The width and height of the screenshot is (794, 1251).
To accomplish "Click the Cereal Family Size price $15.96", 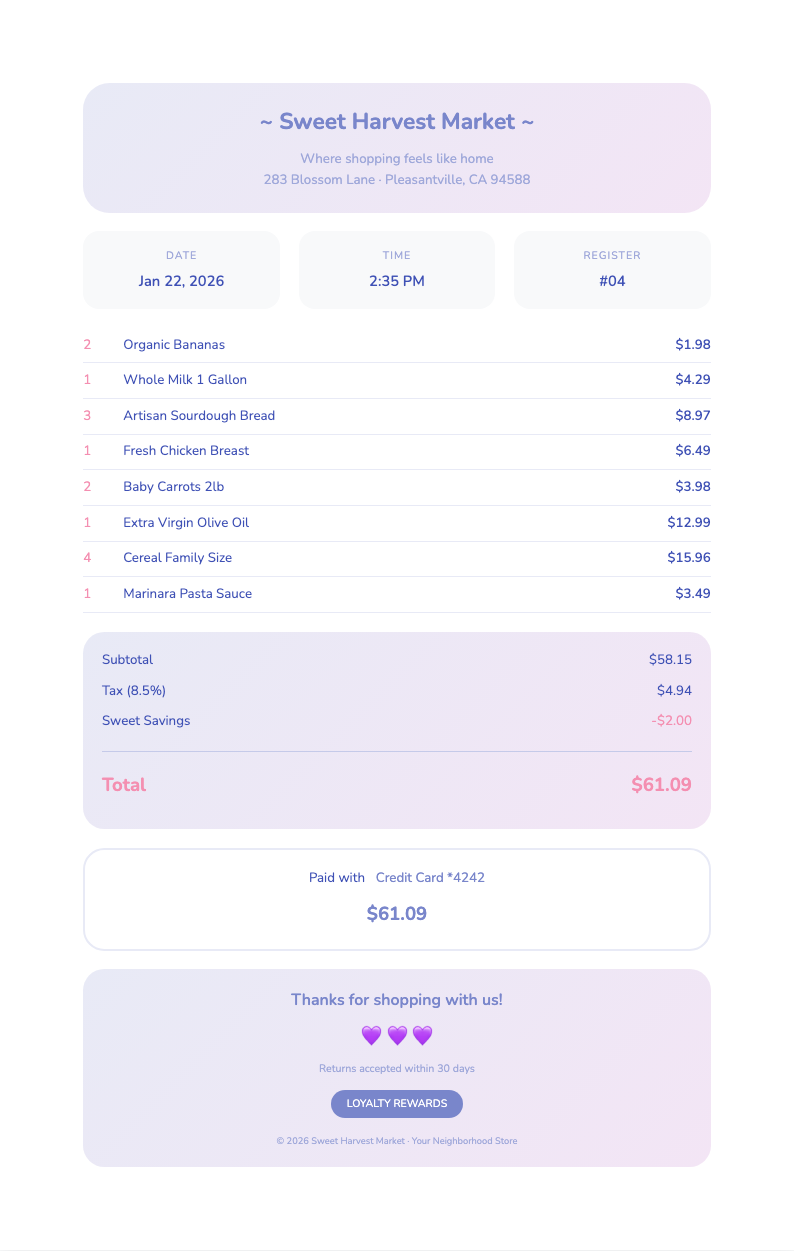I will (689, 558).
